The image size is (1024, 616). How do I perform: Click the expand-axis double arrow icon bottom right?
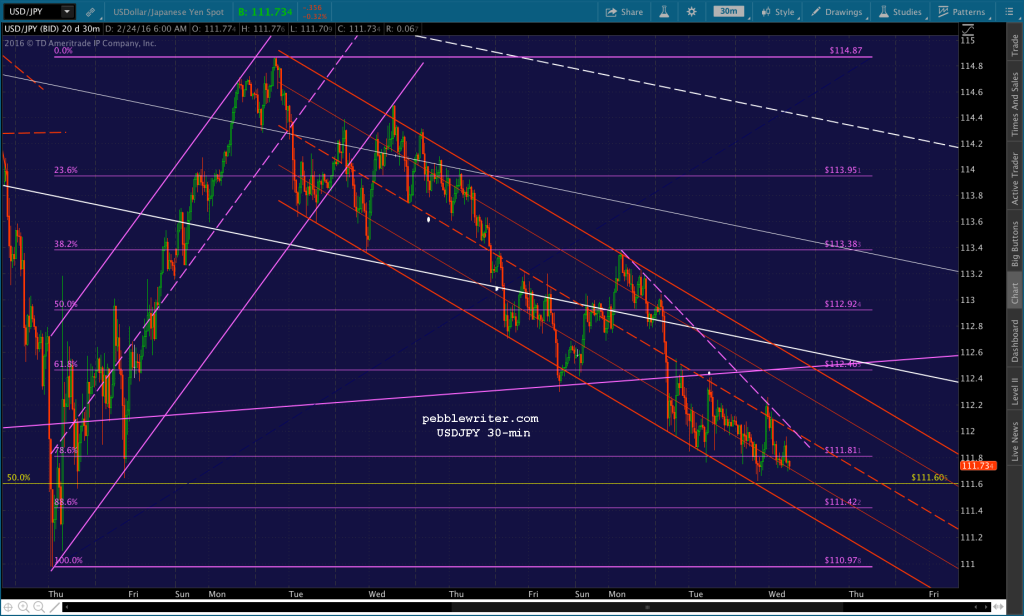point(997,607)
